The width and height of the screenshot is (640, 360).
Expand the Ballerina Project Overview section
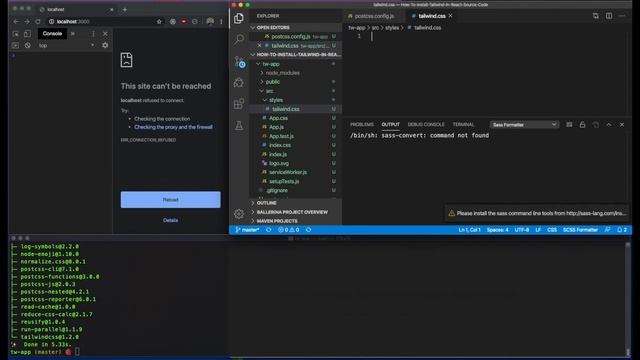(296, 212)
